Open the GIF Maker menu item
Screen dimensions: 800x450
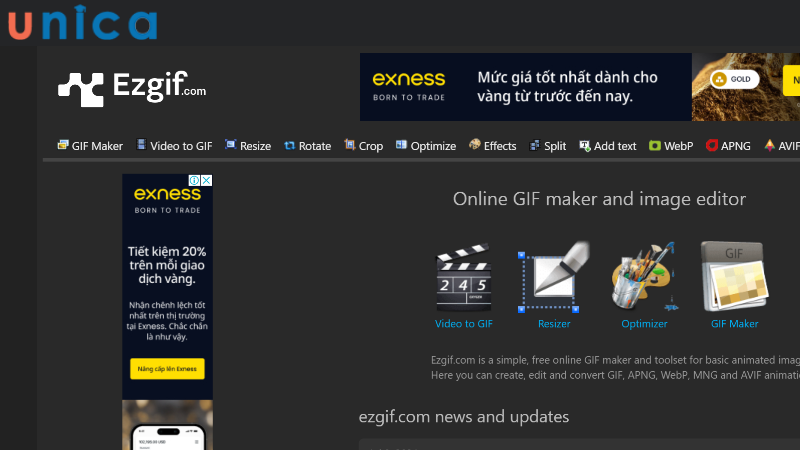(90, 146)
